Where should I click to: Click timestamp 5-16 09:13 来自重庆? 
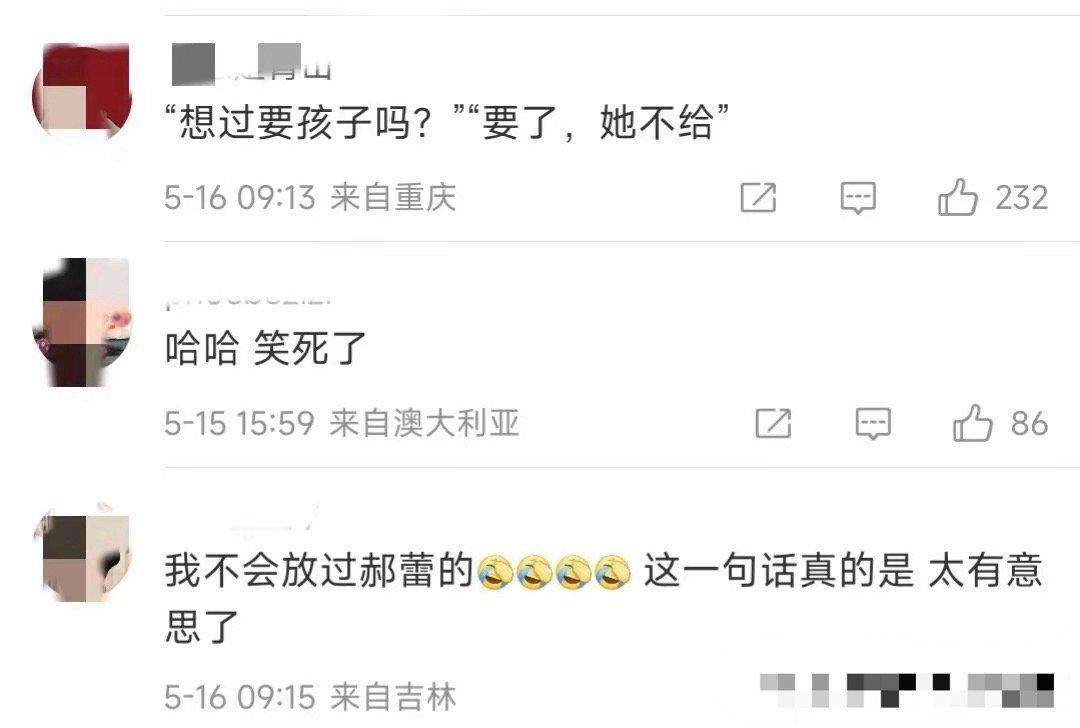[310, 198]
